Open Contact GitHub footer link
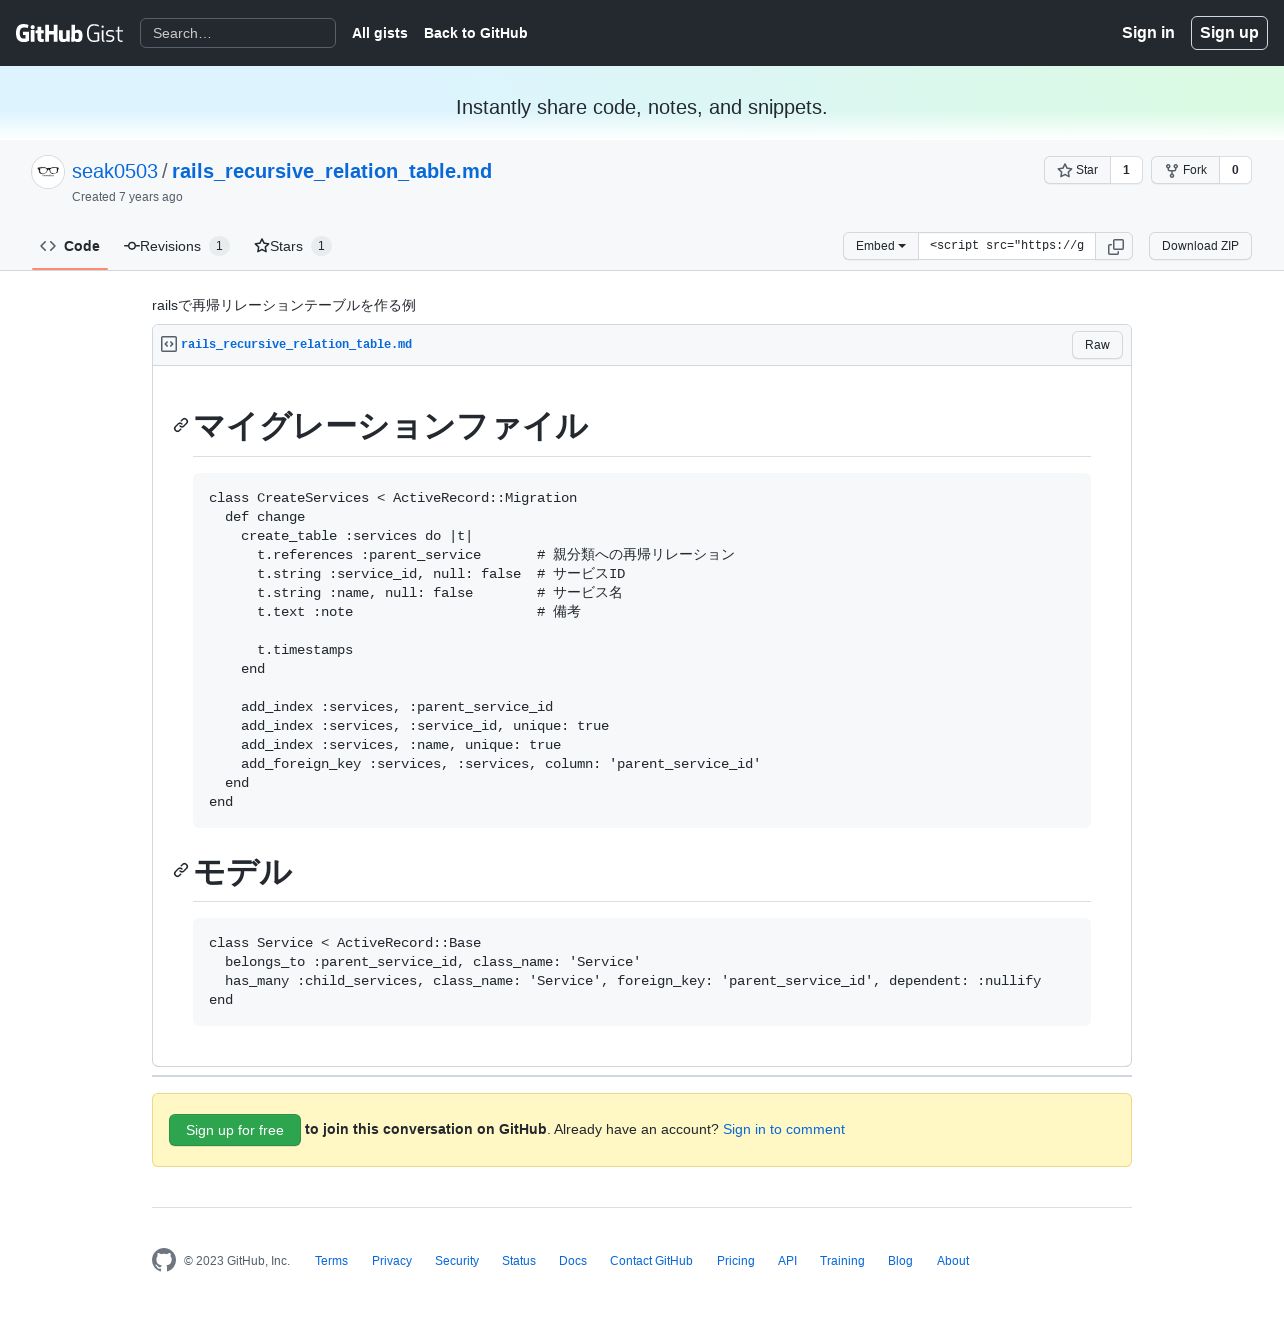Viewport: 1284px width, 1322px height. (651, 1261)
